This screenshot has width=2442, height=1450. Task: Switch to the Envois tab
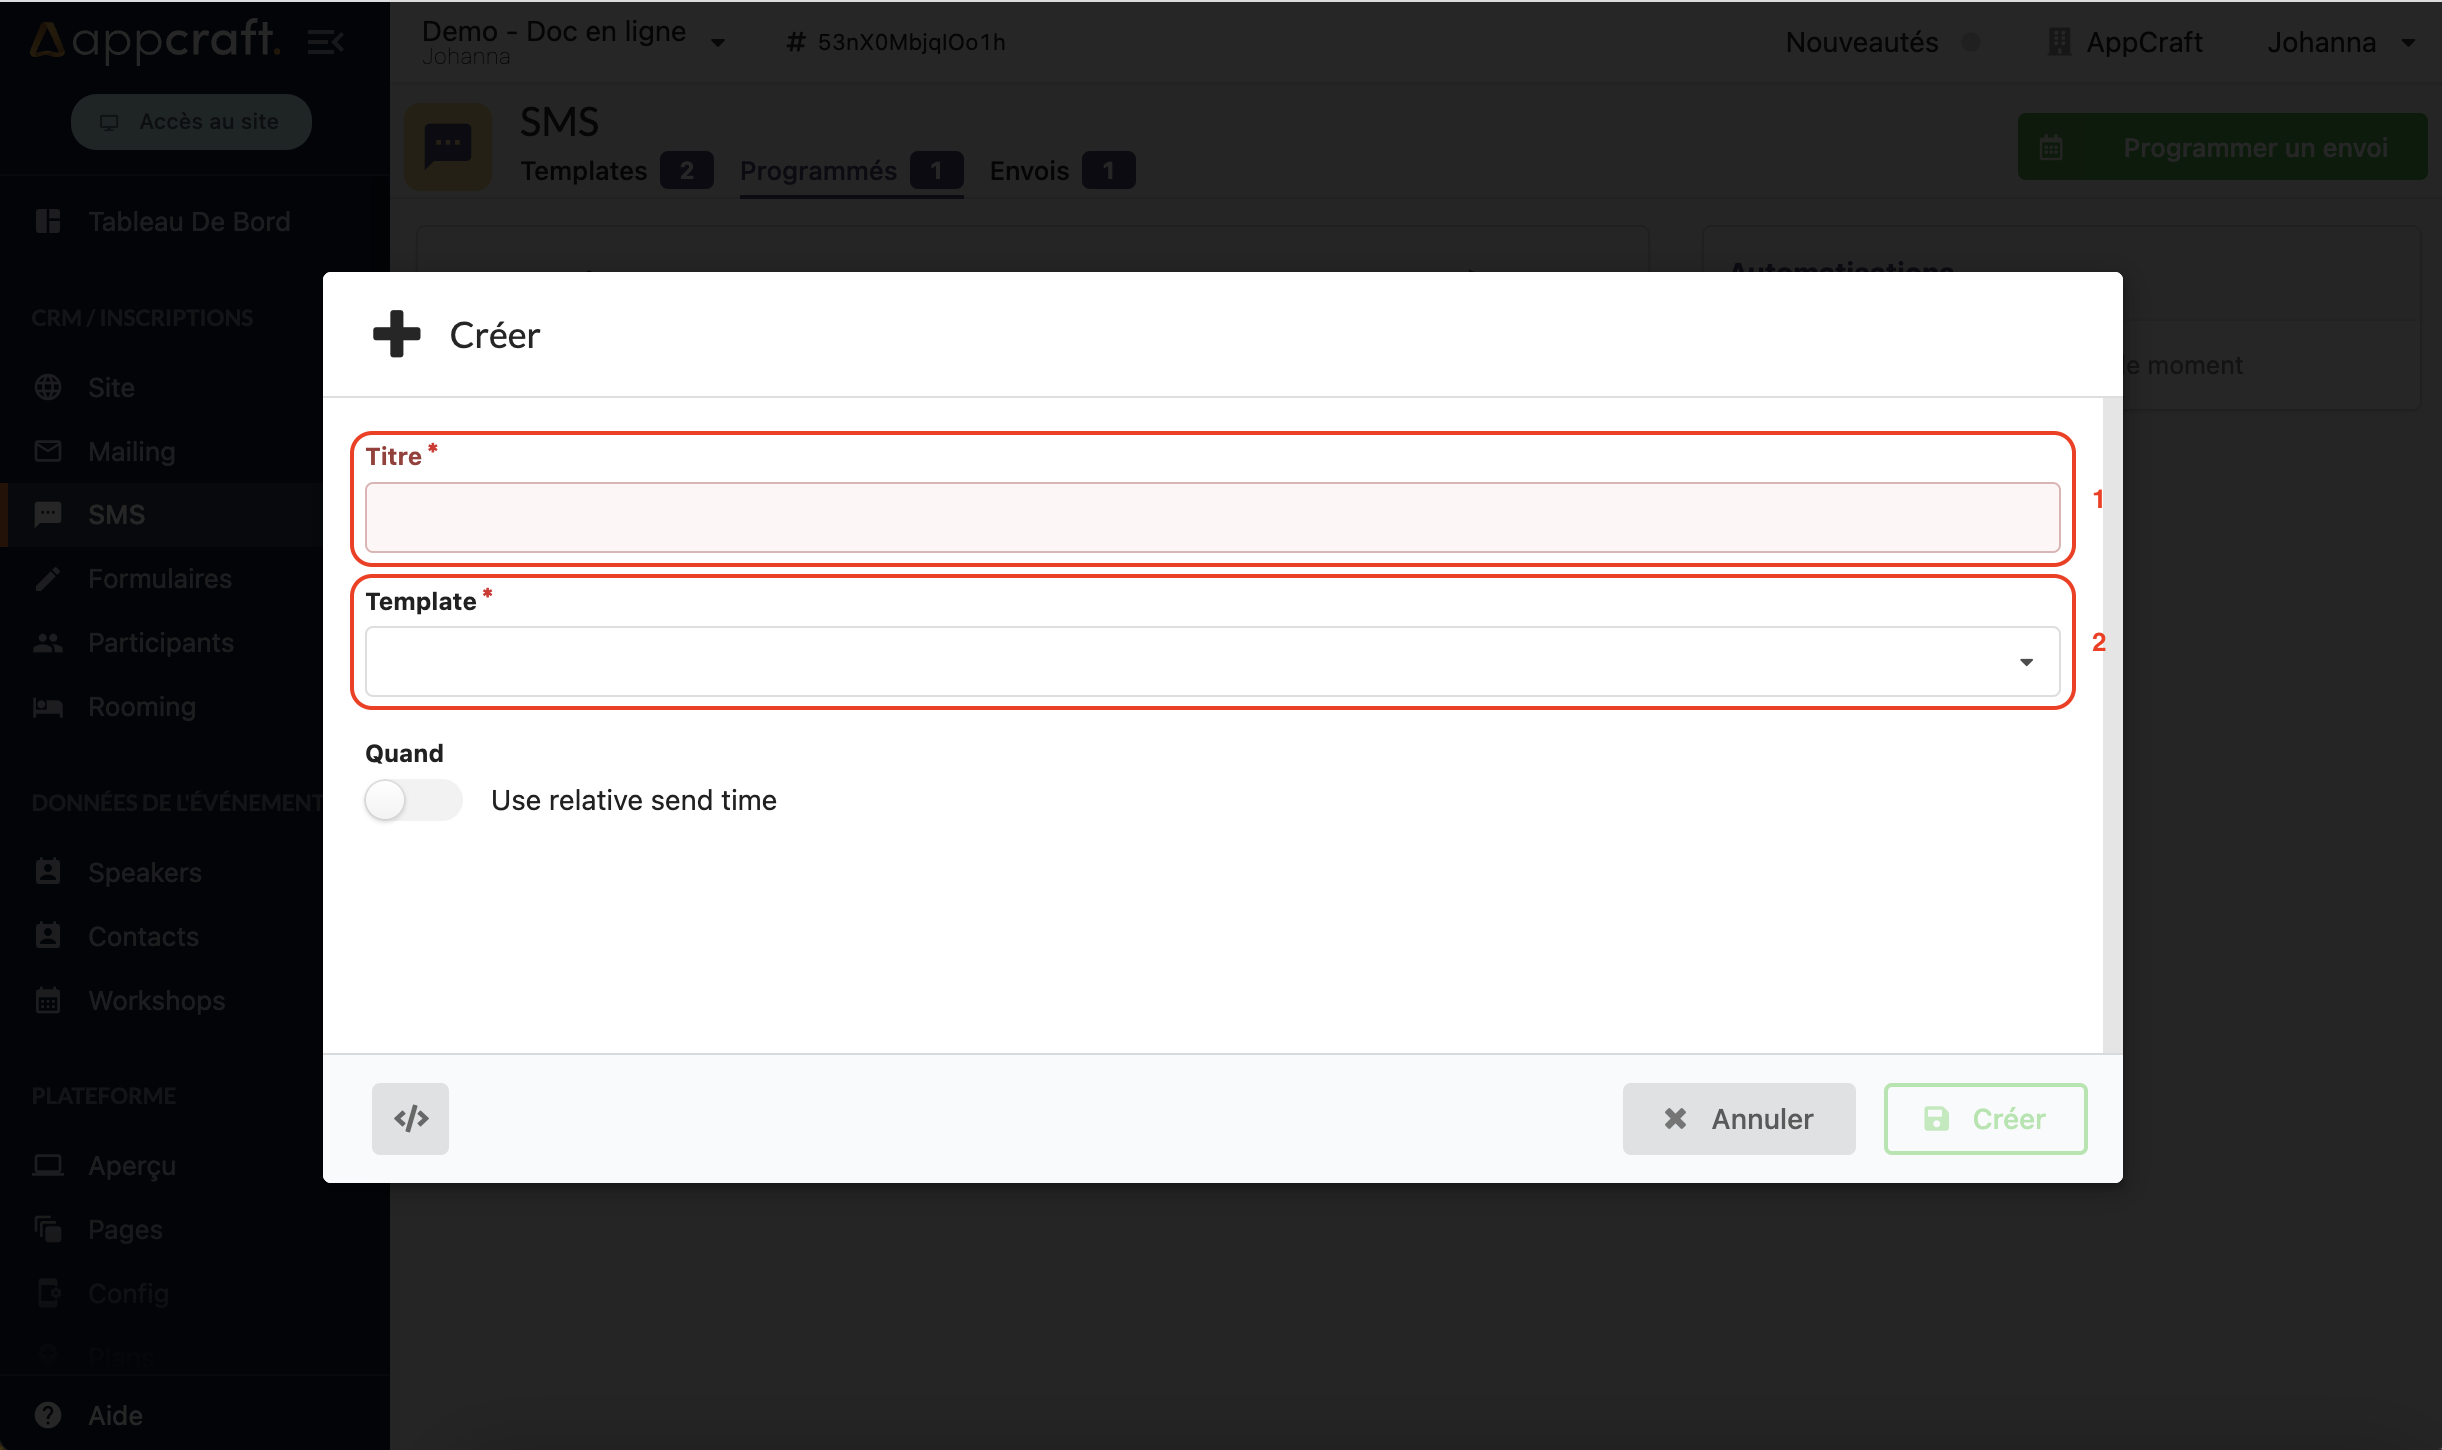coord(1029,171)
